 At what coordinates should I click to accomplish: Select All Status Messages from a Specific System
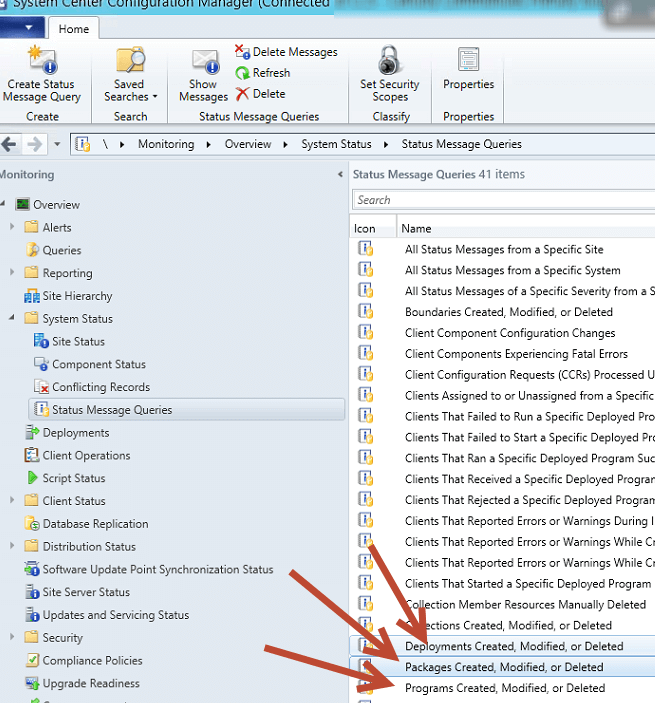pyautogui.click(x=512, y=270)
